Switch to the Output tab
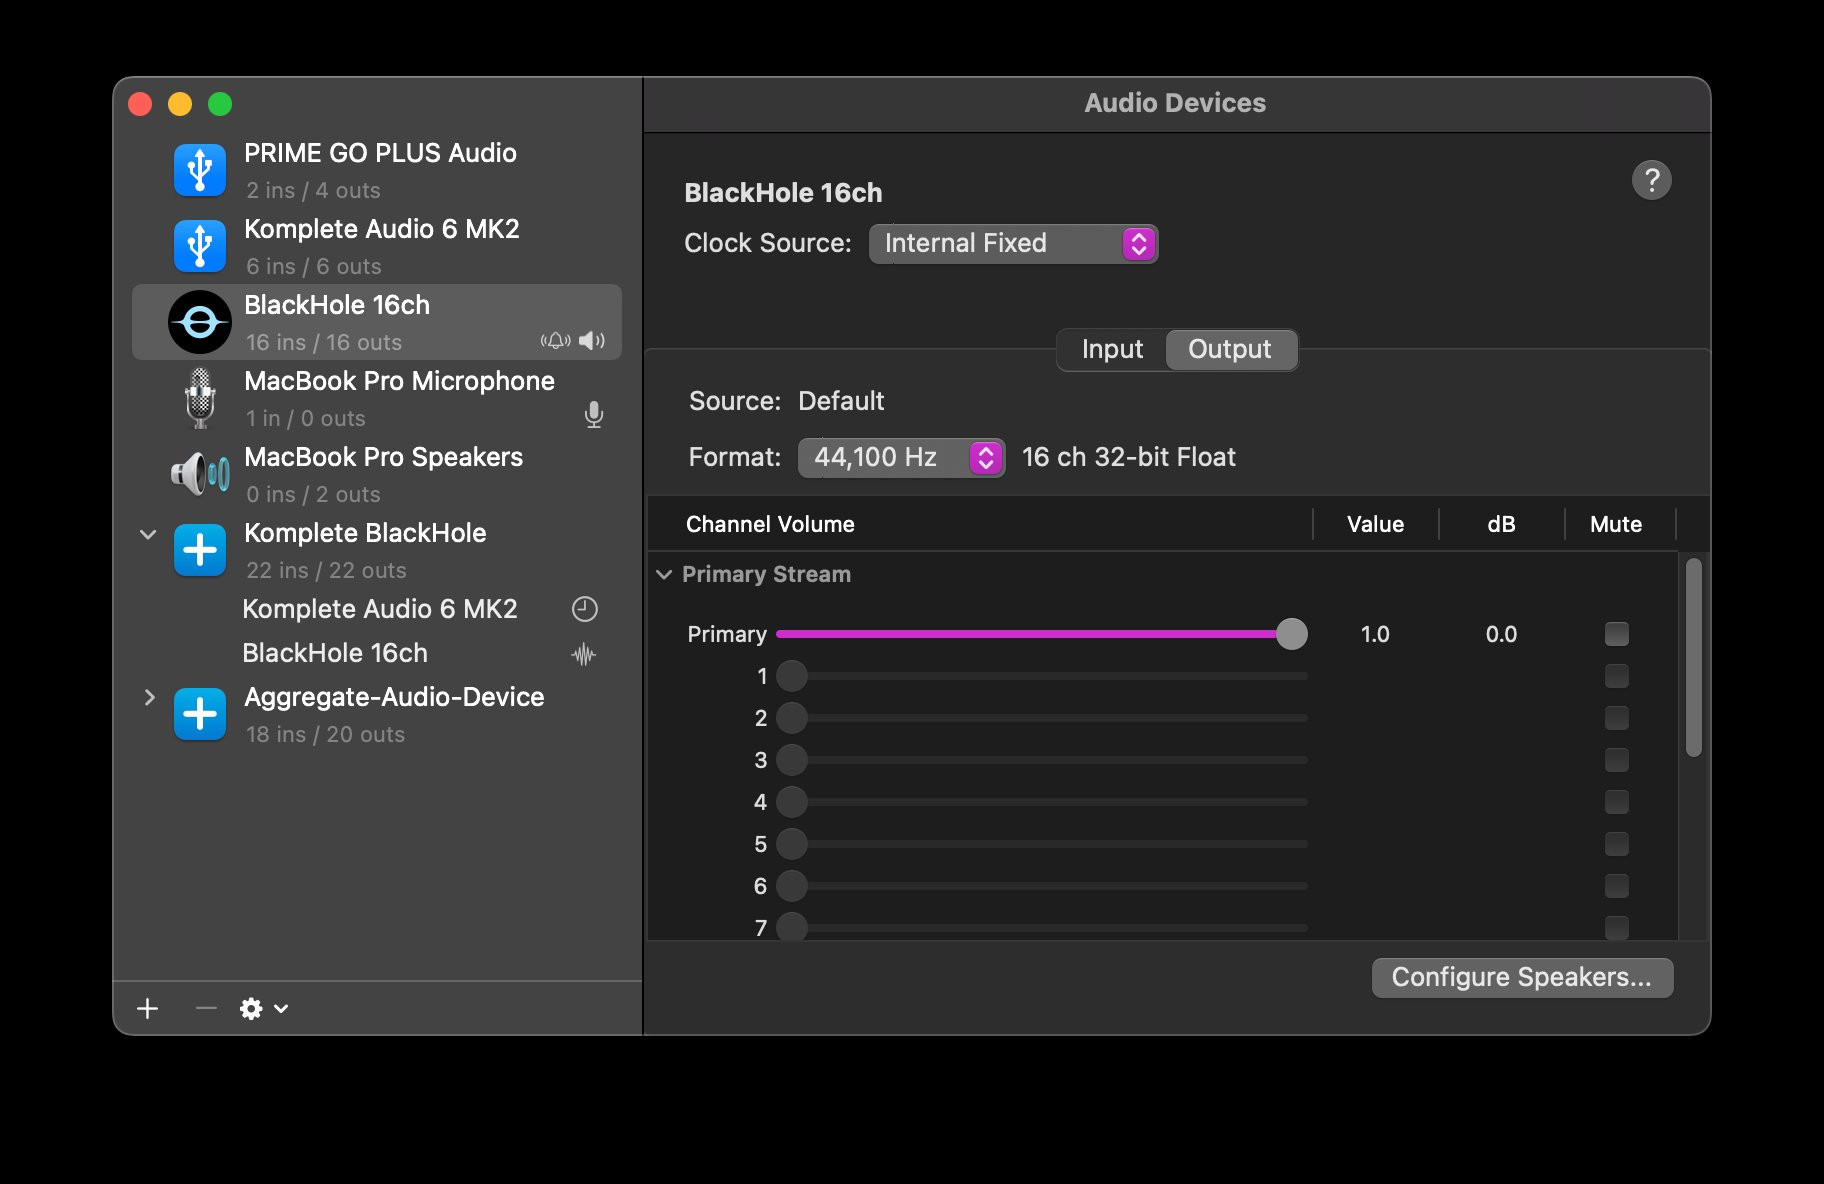This screenshot has height=1184, width=1824. click(1230, 349)
